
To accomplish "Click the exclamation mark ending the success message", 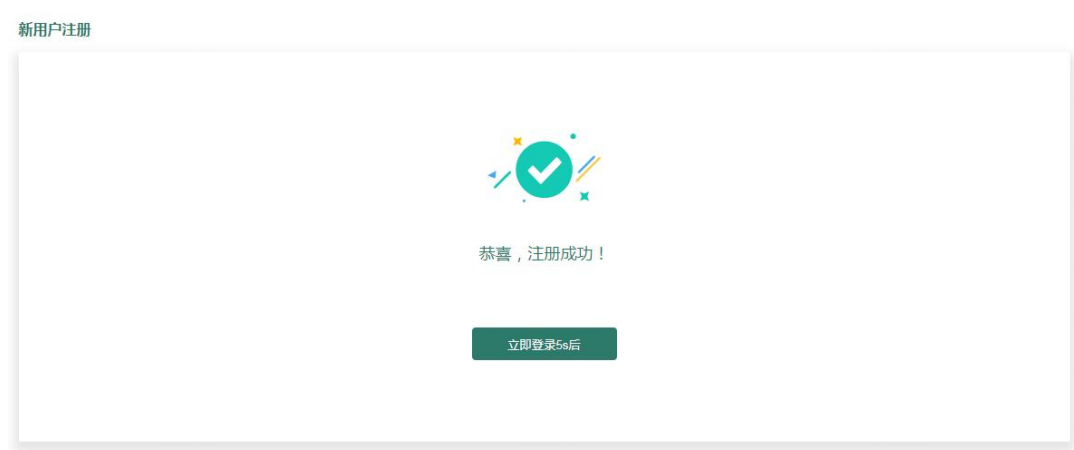I will pyautogui.click(x=601, y=254).
